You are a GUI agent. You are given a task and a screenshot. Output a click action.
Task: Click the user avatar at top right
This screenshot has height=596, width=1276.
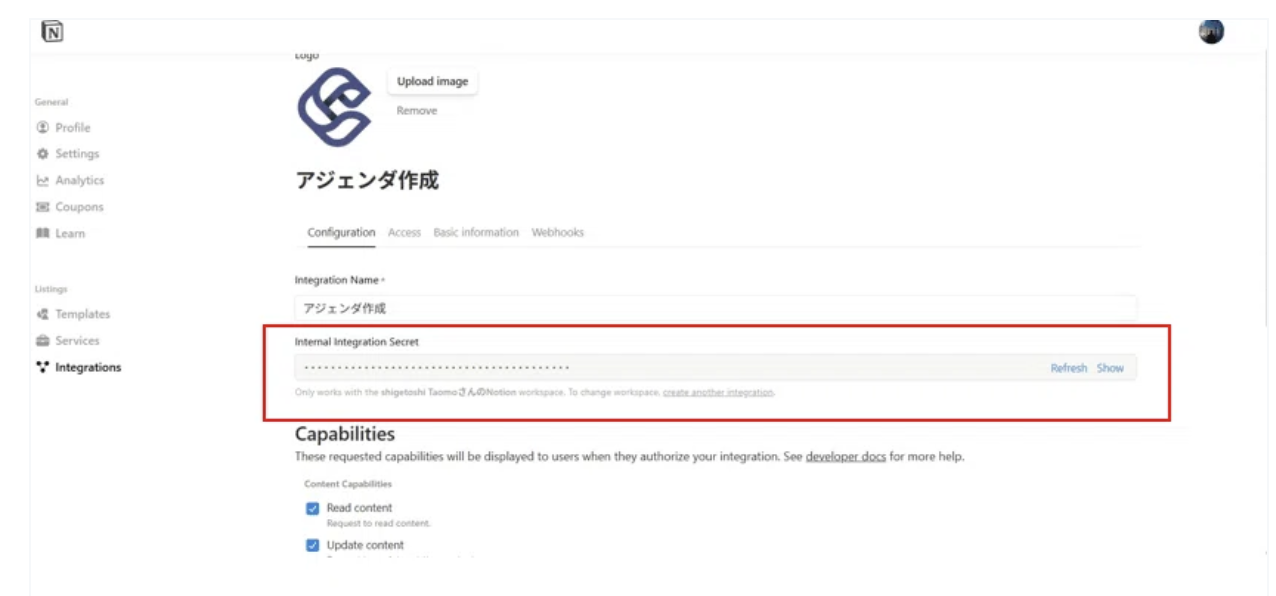coord(1211,32)
